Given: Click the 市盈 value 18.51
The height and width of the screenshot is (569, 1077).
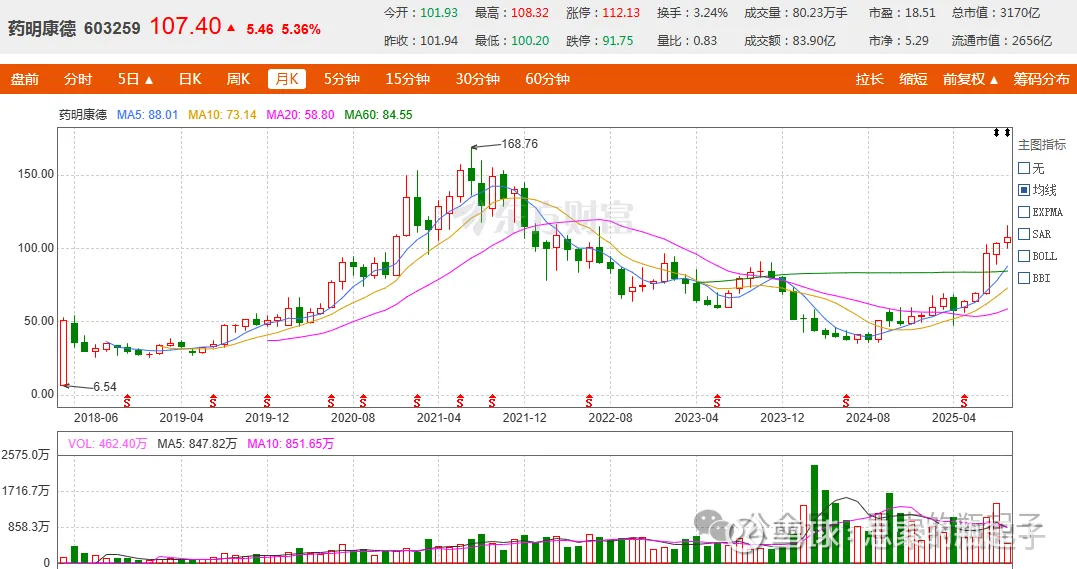Looking at the screenshot, I should (x=920, y=12).
